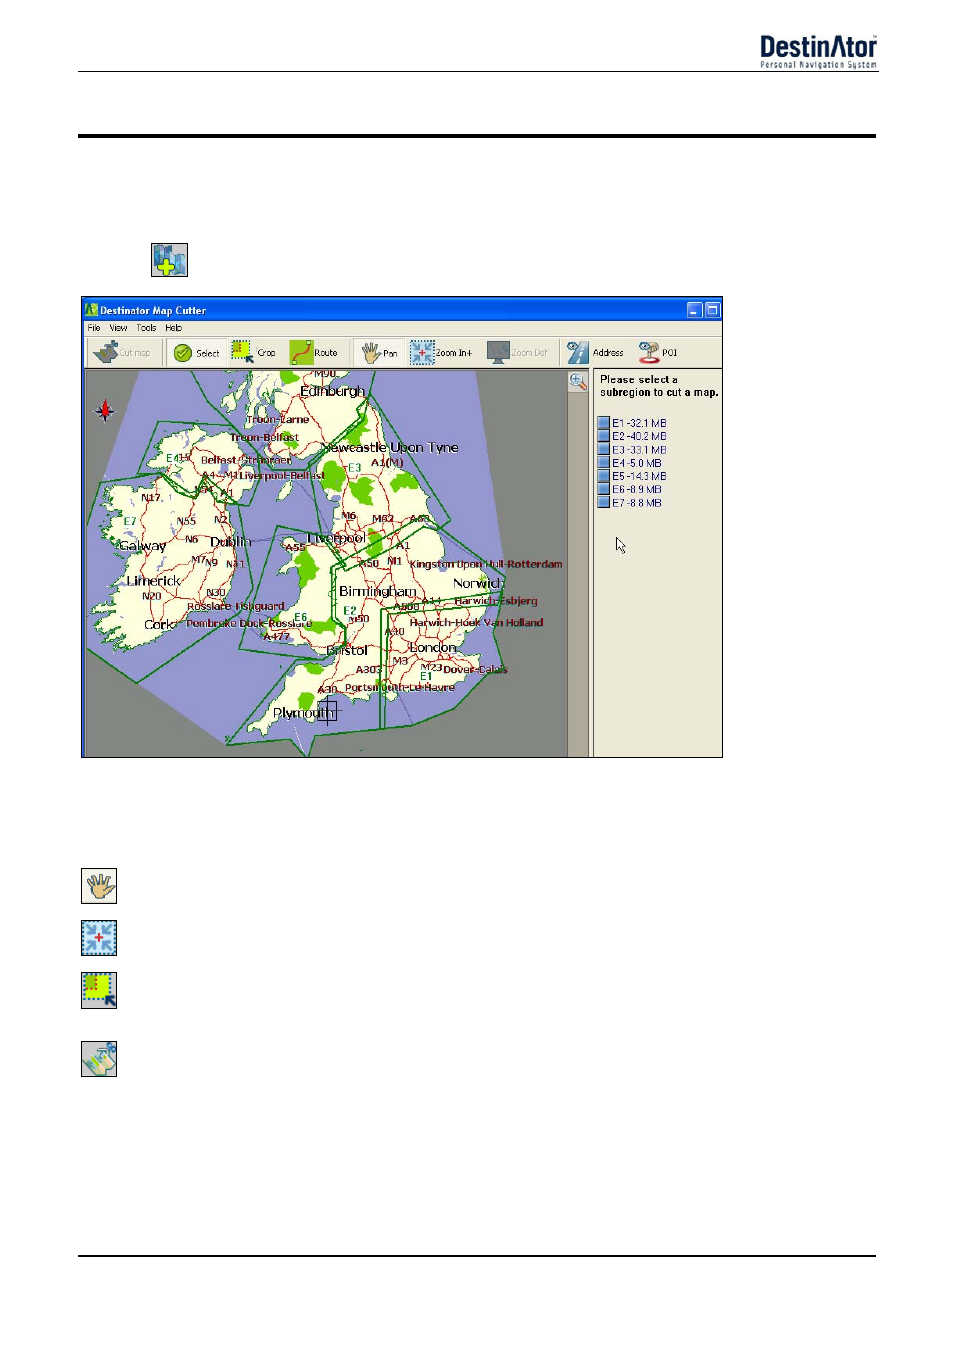
Task: Click the London label on the map
Action: (432, 647)
